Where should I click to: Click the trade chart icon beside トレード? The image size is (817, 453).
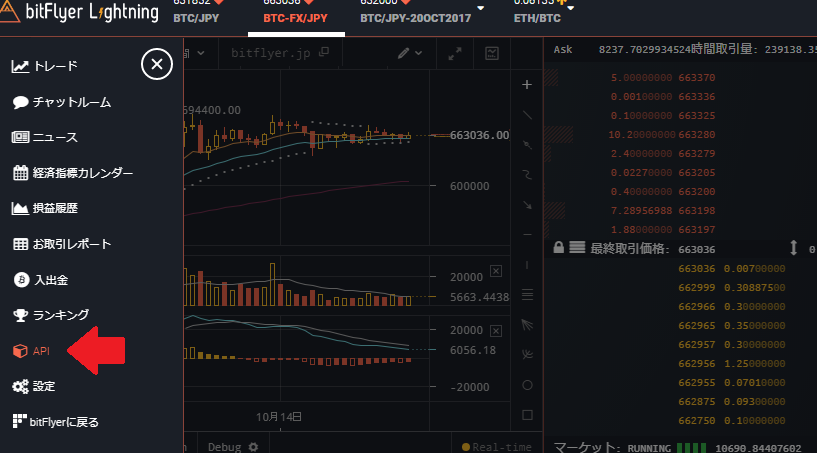tap(20, 66)
